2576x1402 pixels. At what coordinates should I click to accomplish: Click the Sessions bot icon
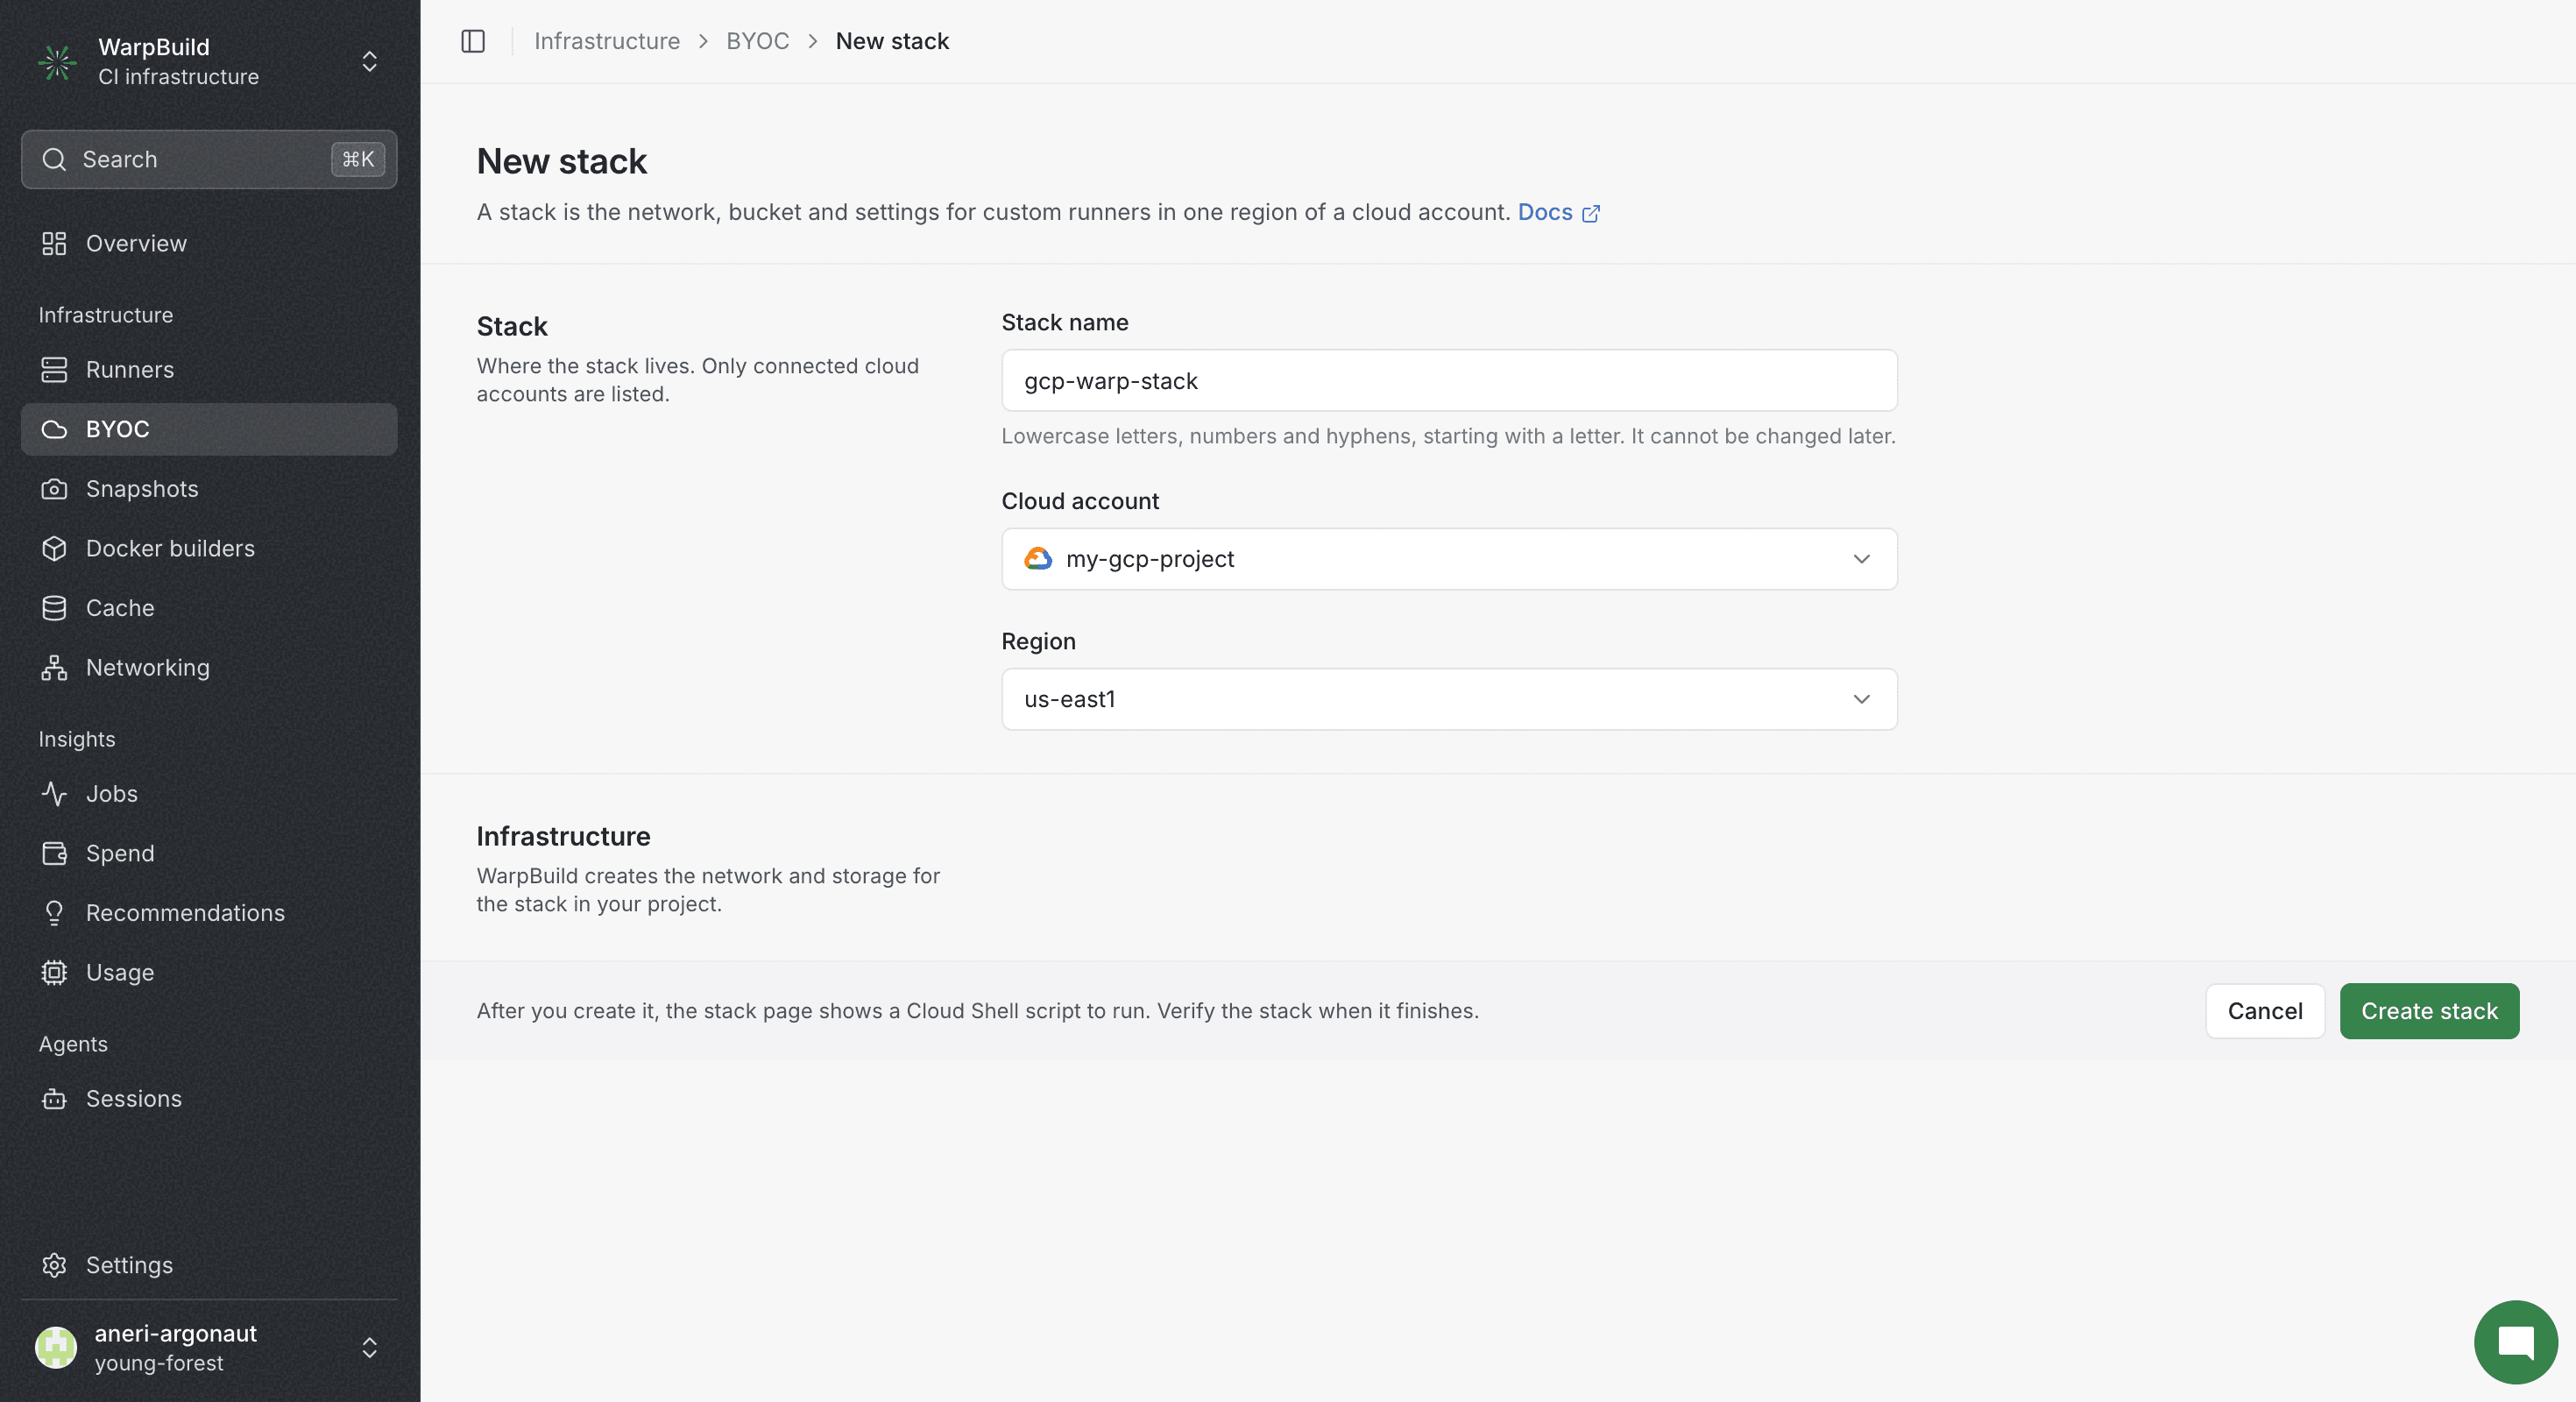coord(54,1099)
